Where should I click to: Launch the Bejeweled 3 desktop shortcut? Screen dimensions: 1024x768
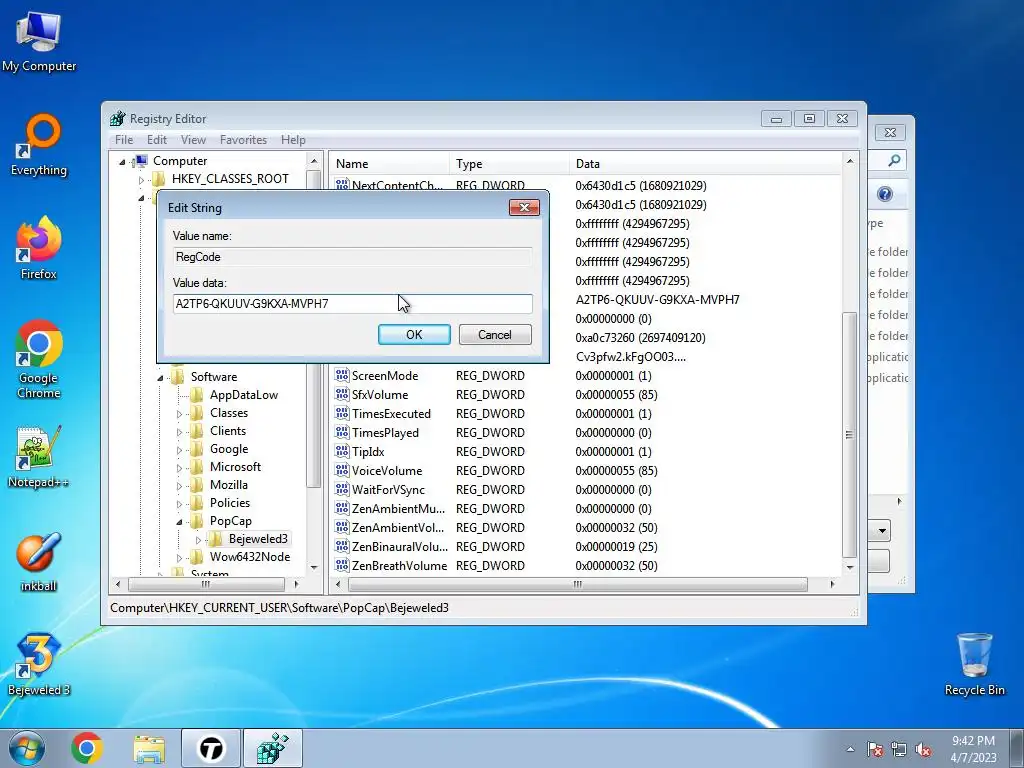[39, 665]
